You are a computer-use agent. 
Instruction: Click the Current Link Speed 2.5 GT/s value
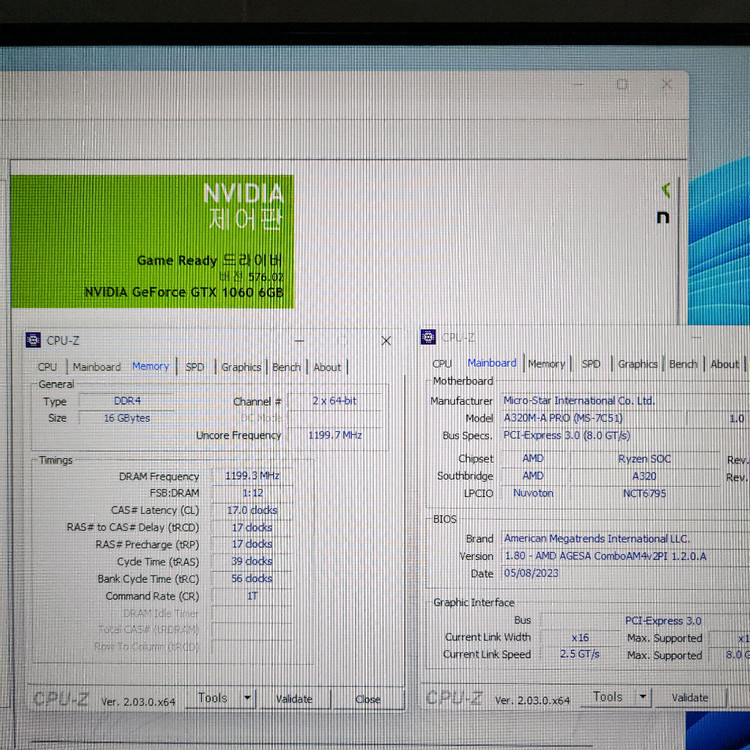(580, 654)
